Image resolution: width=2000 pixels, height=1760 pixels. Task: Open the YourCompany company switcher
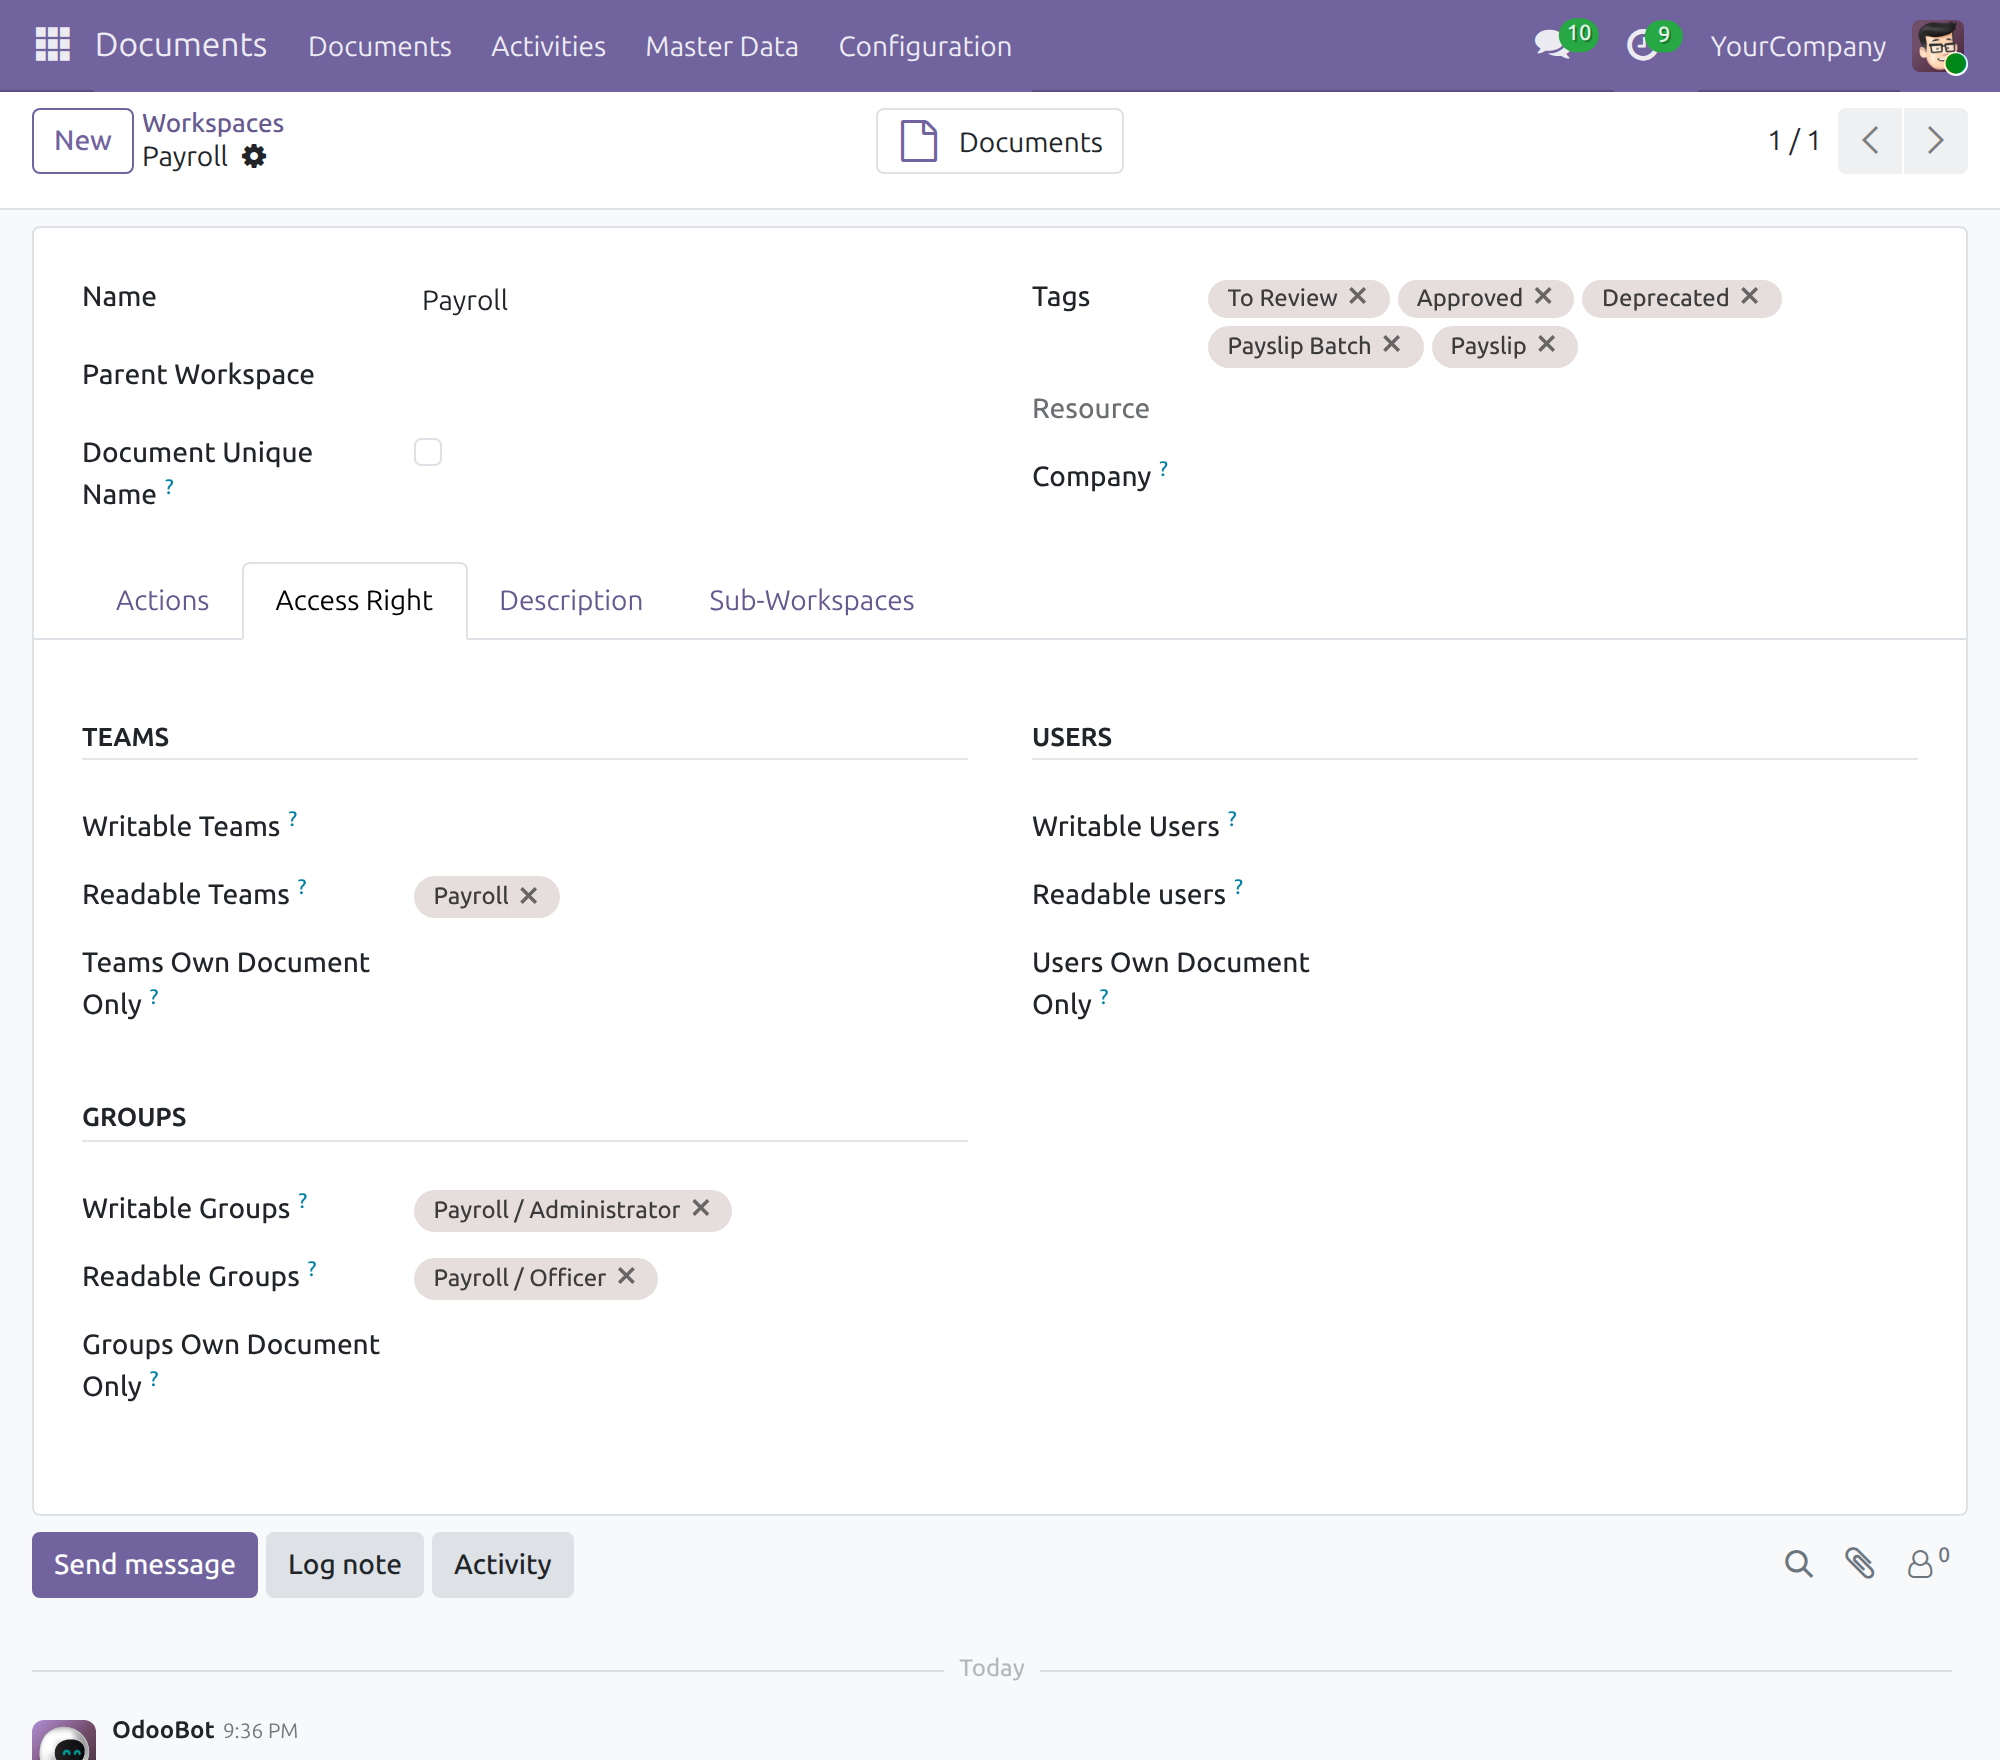tap(1797, 46)
